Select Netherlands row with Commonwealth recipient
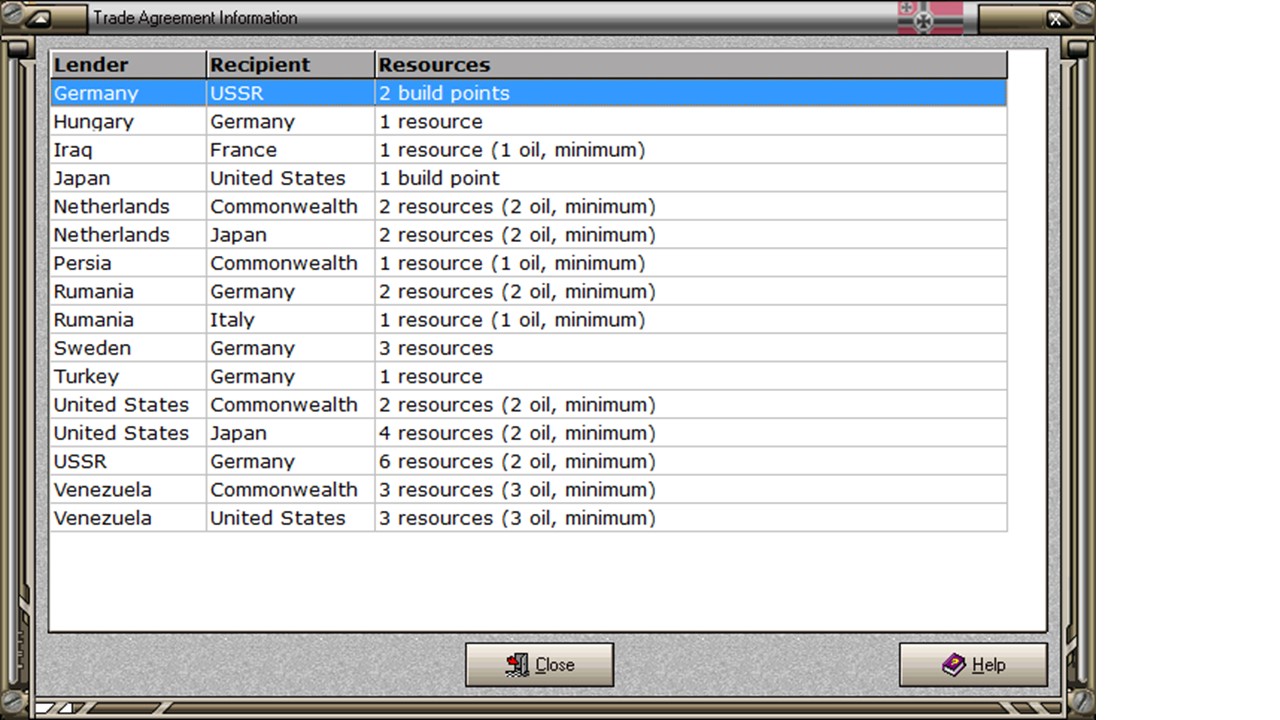1280x720 pixels. click(528, 206)
